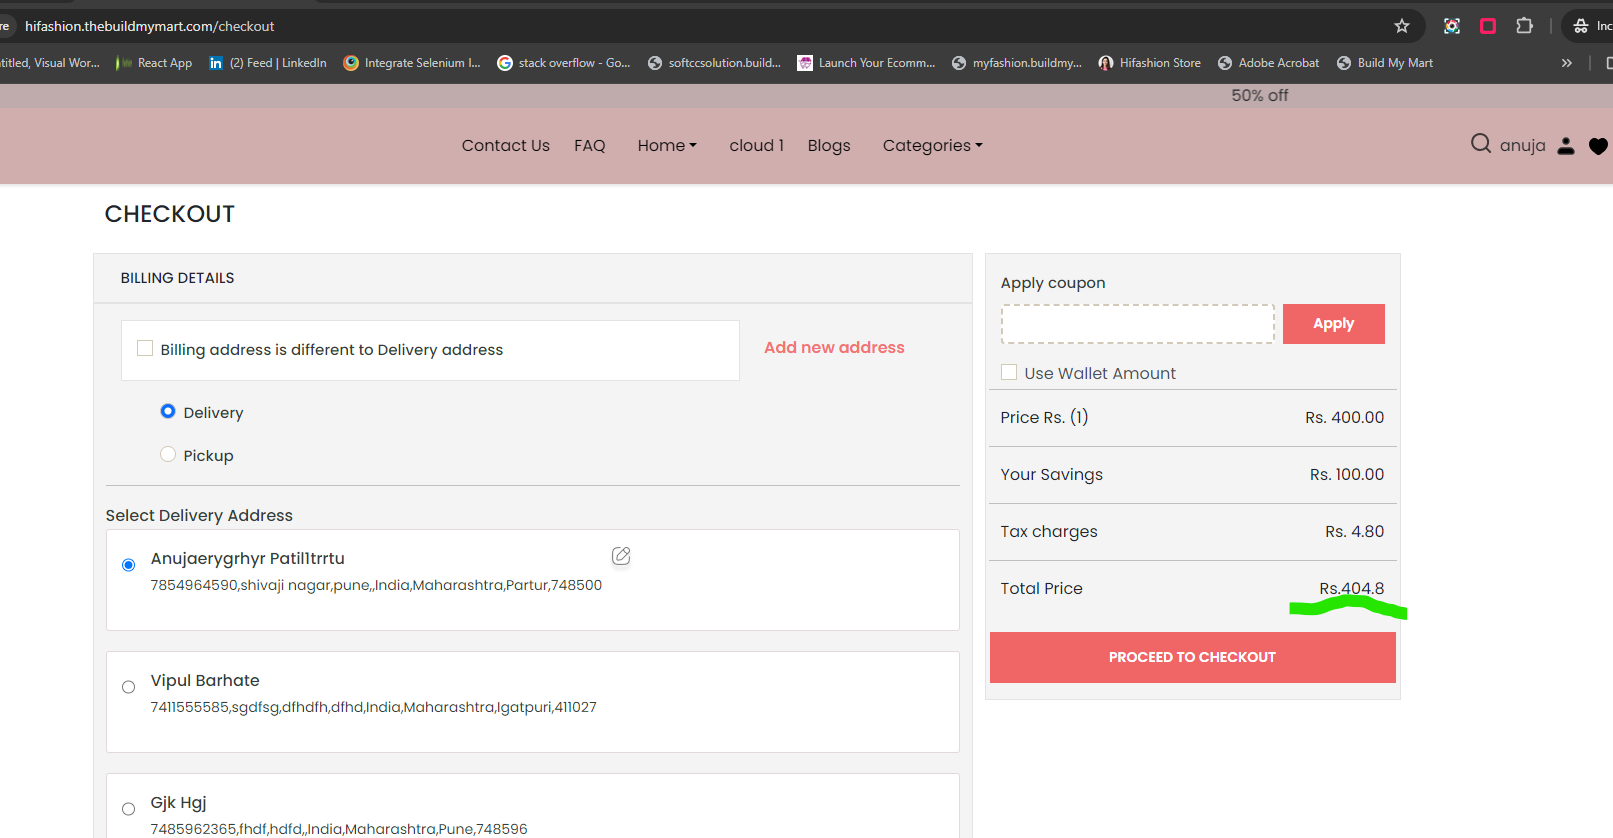Open the Hifashion Store bookmark
Image resolution: width=1613 pixels, height=838 pixels.
[1150, 63]
